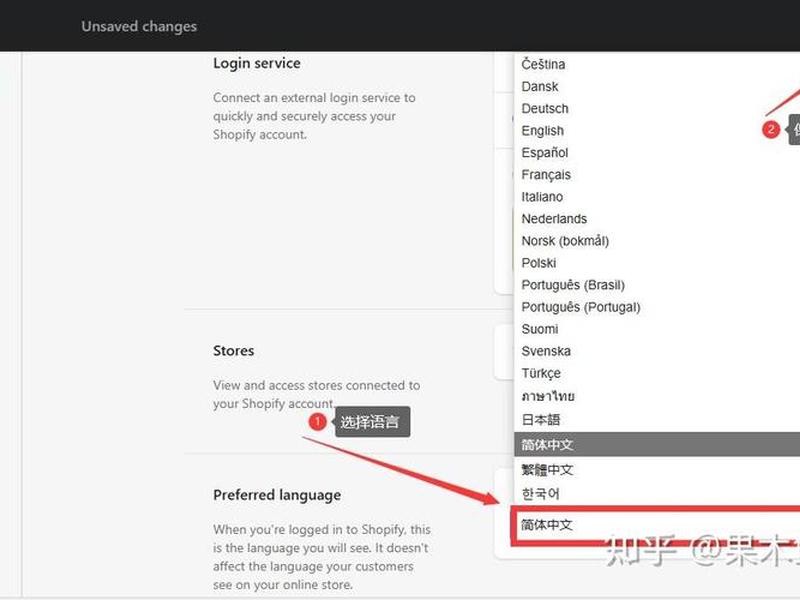Pick Nederlands from the dropdown
The image size is (800, 600).
pyautogui.click(x=657, y=219)
